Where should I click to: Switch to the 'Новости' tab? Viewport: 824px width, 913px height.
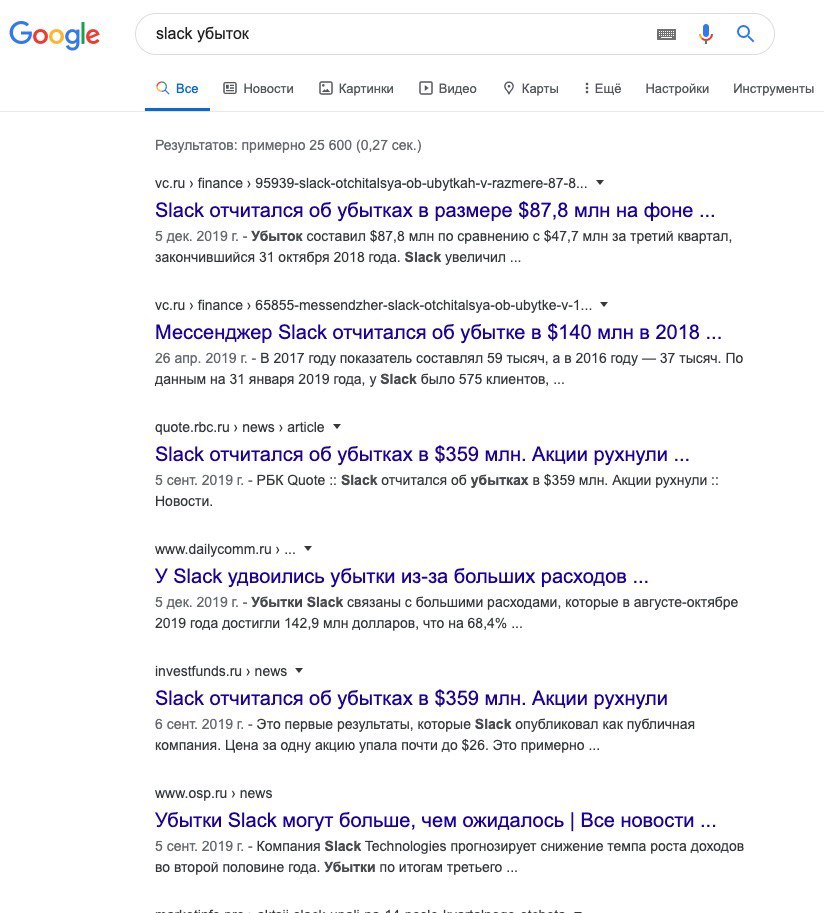pos(259,89)
